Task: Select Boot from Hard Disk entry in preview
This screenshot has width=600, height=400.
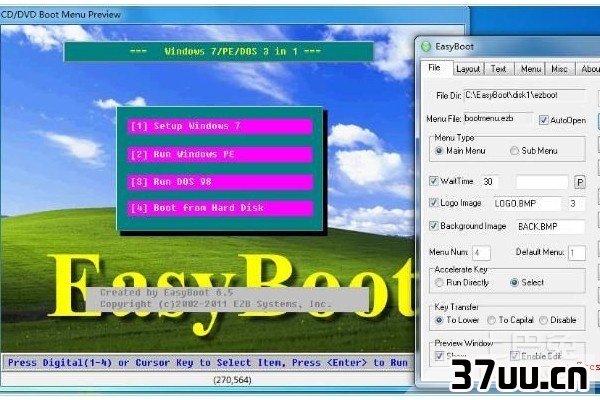Action: coord(220,209)
